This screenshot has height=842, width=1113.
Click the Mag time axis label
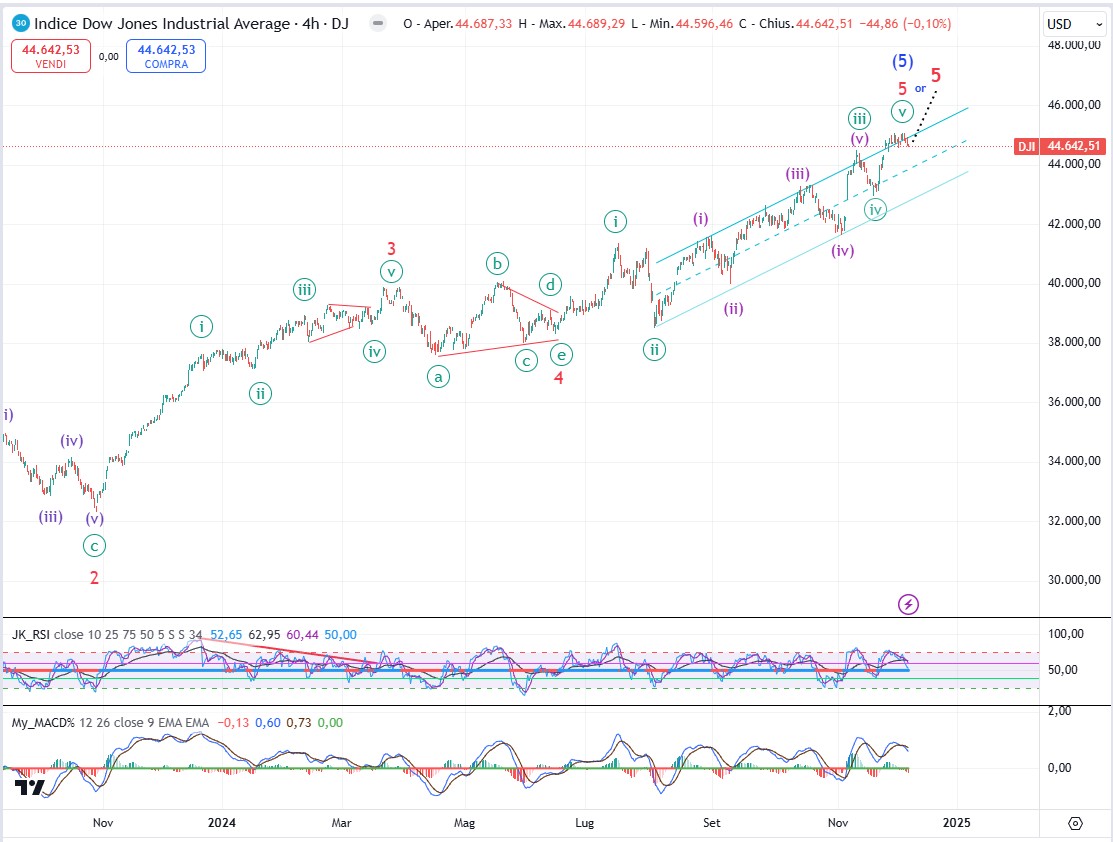tap(464, 823)
